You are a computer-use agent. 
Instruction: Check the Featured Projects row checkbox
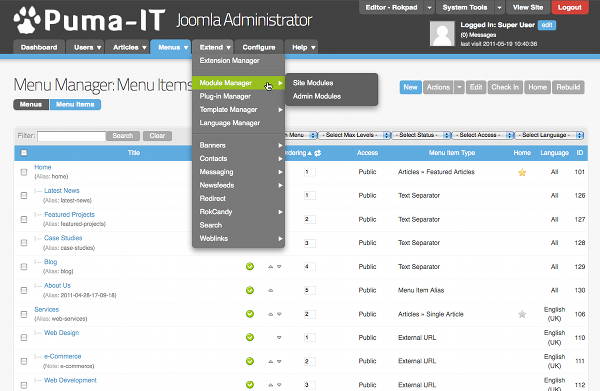[x=24, y=219]
